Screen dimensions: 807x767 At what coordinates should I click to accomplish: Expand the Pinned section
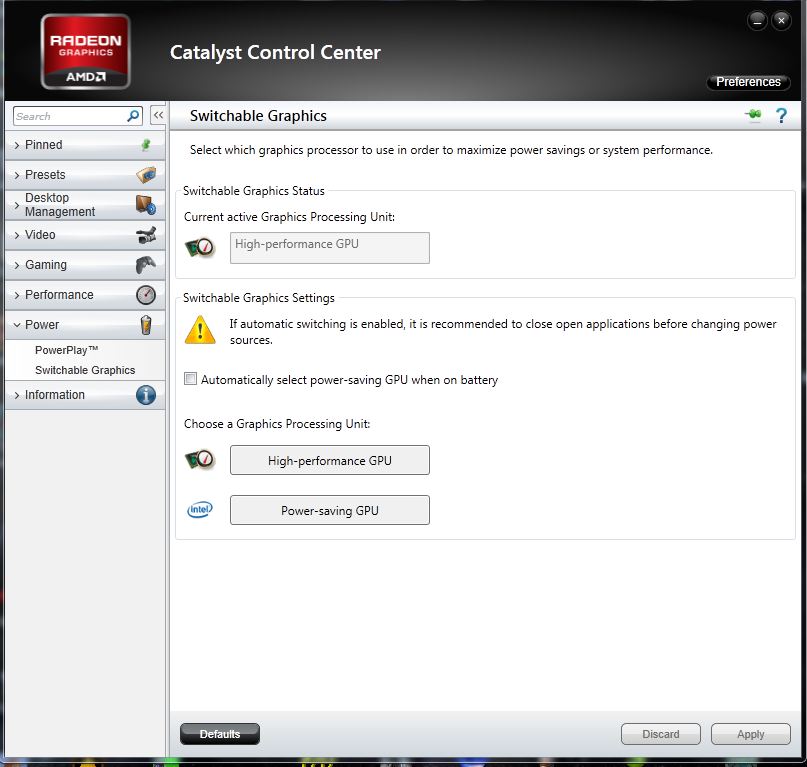coord(85,145)
